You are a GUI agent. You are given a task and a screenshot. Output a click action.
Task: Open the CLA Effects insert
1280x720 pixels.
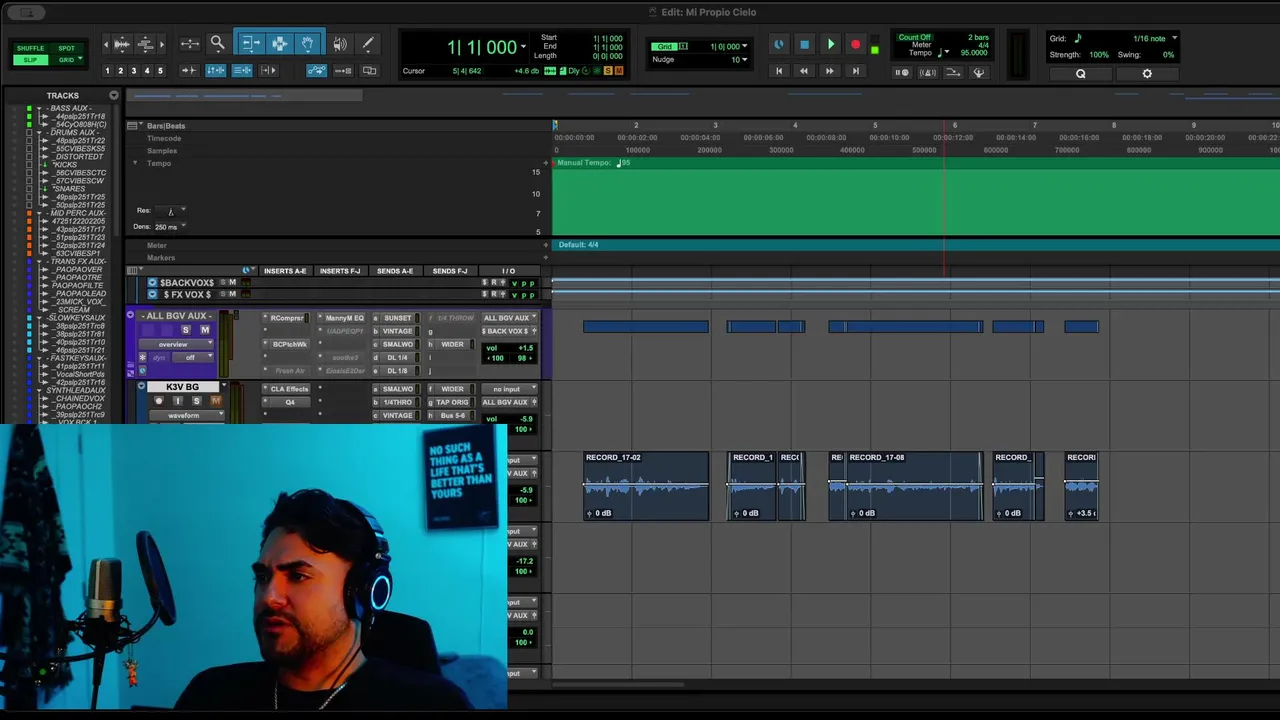pyautogui.click(x=289, y=389)
